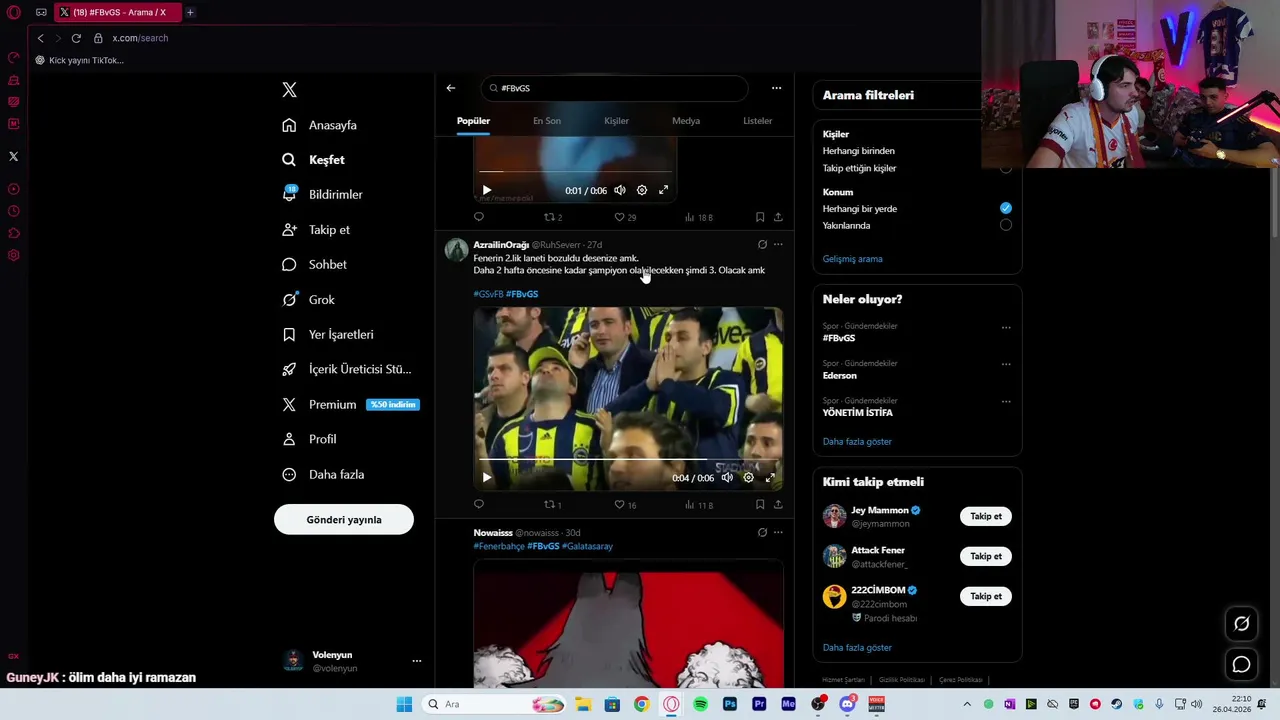Open Premium subscription page
The width and height of the screenshot is (1280, 720).
(350, 404)
